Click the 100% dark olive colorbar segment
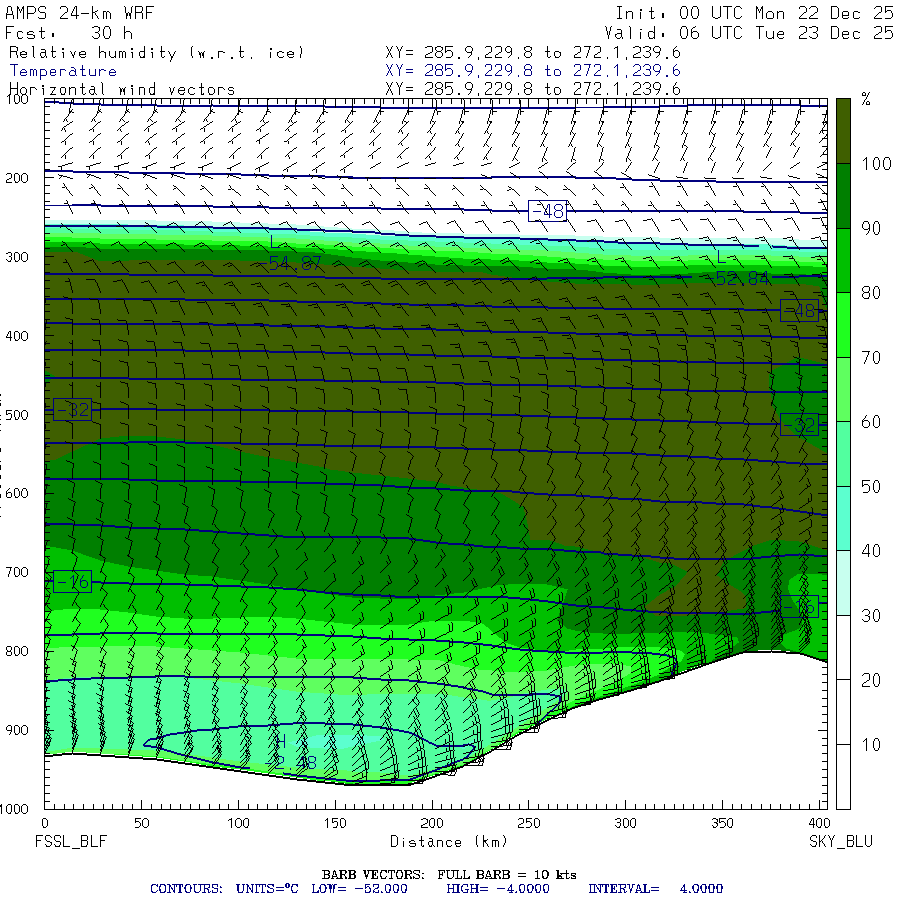Image resolution: width=900 pixels, height=900 pixels. click(x=843, y=131)
